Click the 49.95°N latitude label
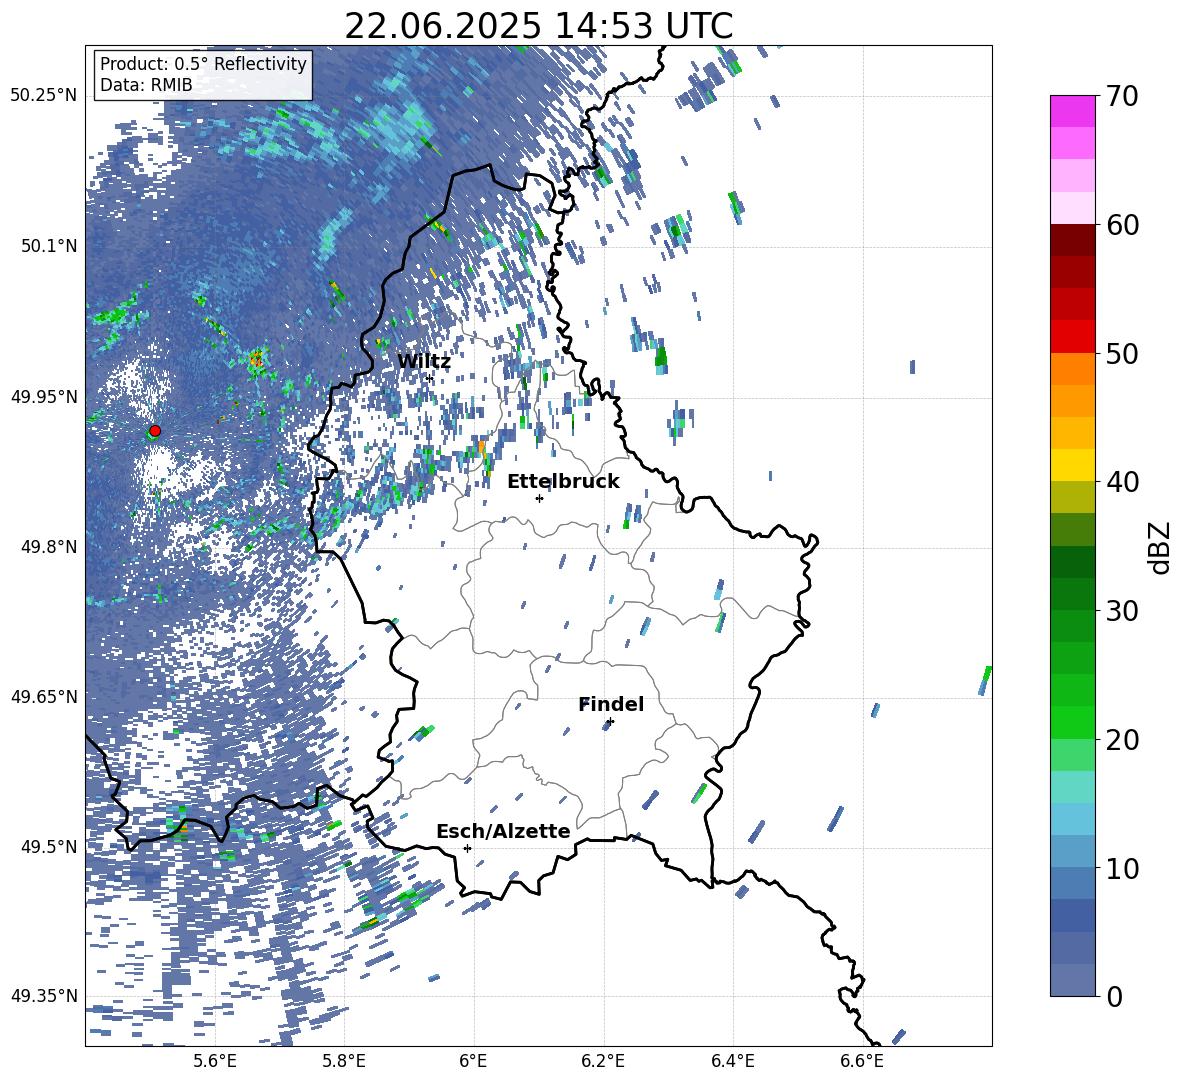The image size is (1184, 1081). 44,397
